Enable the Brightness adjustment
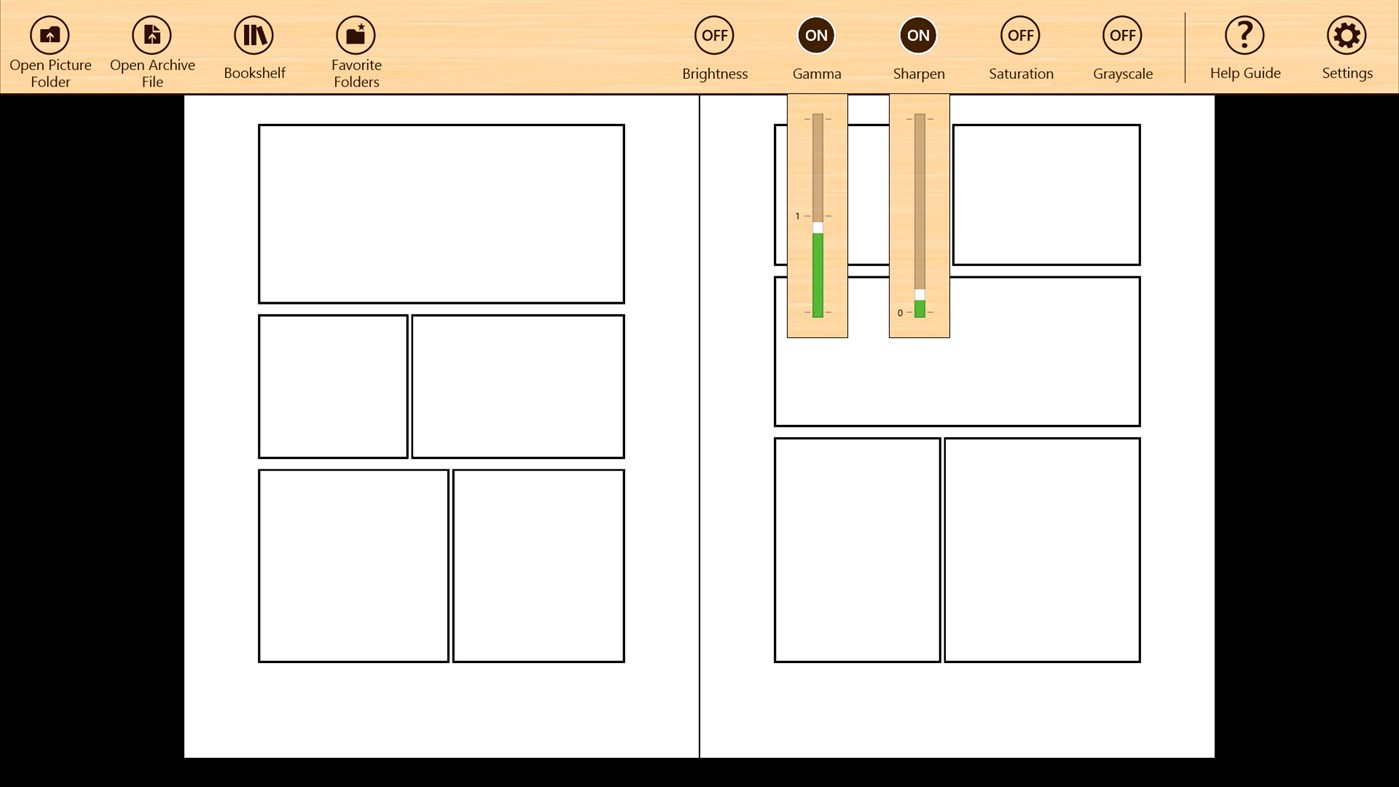Screen dimensions: 1399x787 click(714, 35)
